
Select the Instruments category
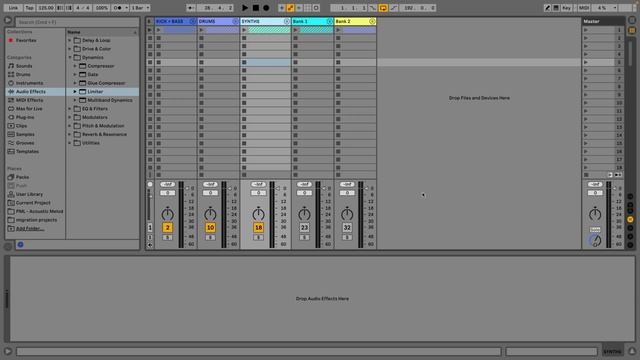29,83
